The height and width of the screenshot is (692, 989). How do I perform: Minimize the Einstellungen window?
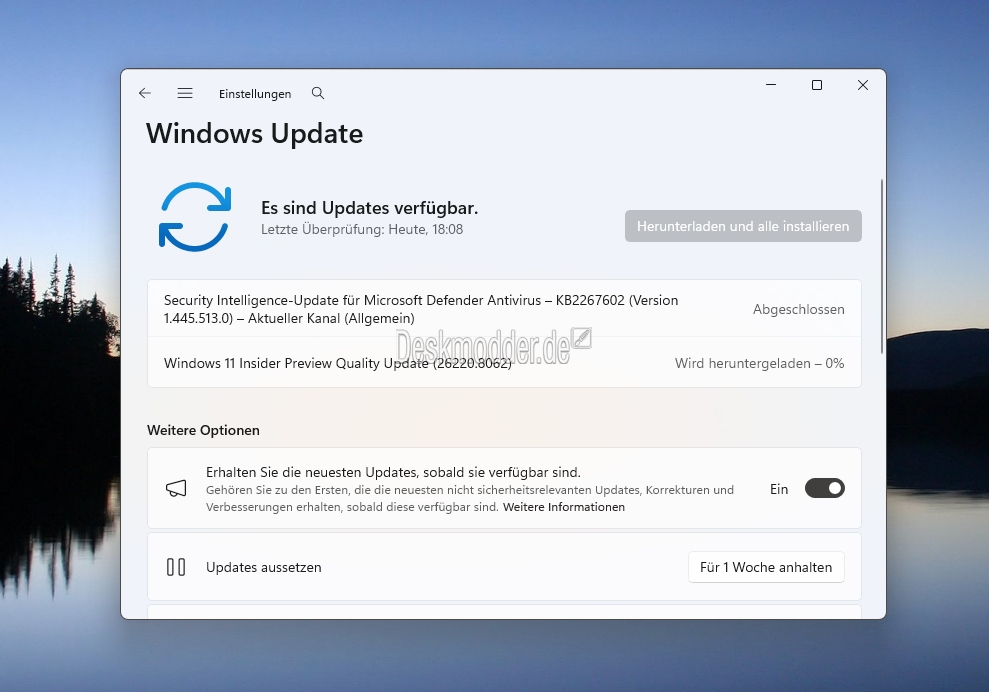(x=770, y=86)
